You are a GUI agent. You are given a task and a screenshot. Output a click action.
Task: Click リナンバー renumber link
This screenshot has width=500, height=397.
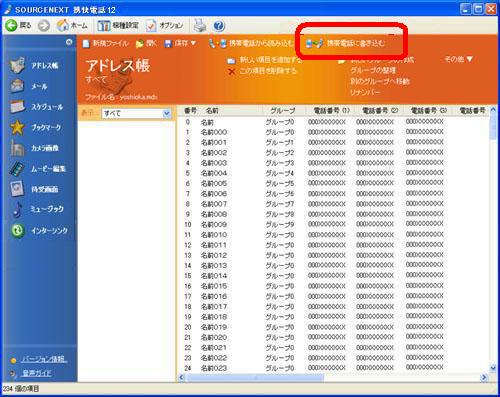pyautogui.click(x=365, y=92)
